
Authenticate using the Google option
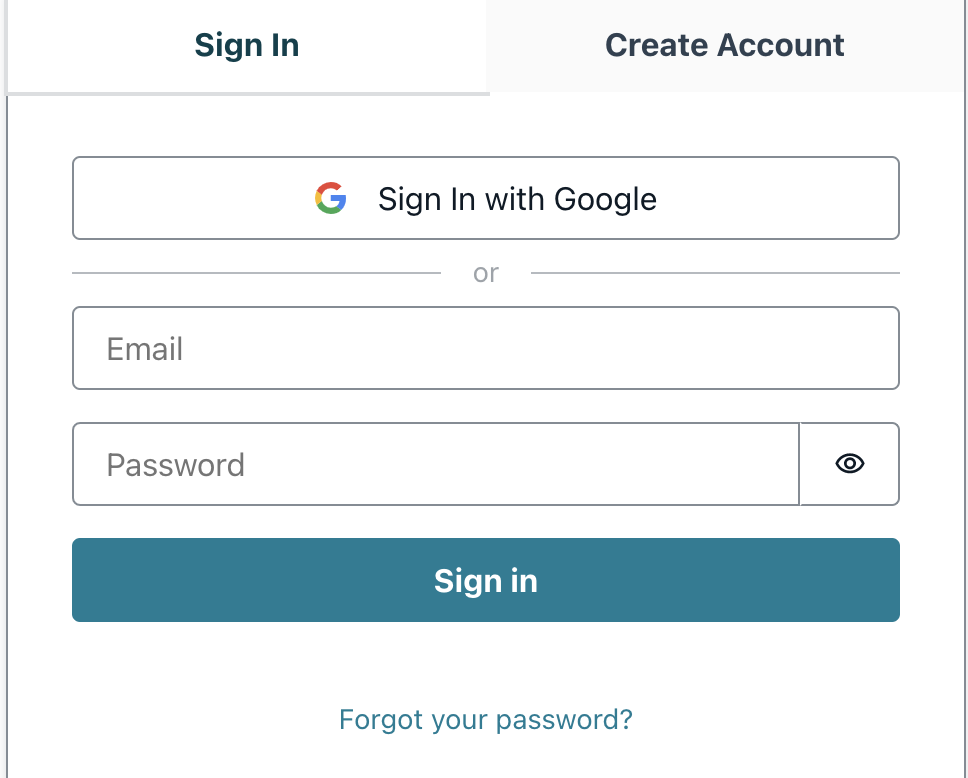coord(486,198)
